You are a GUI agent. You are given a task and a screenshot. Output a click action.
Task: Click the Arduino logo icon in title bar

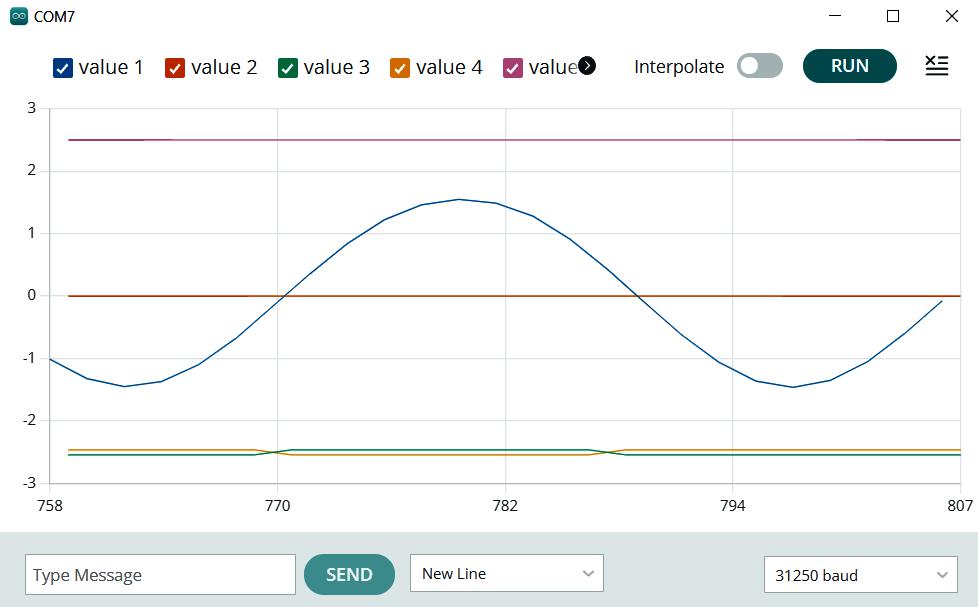click(x=19, y=17)
